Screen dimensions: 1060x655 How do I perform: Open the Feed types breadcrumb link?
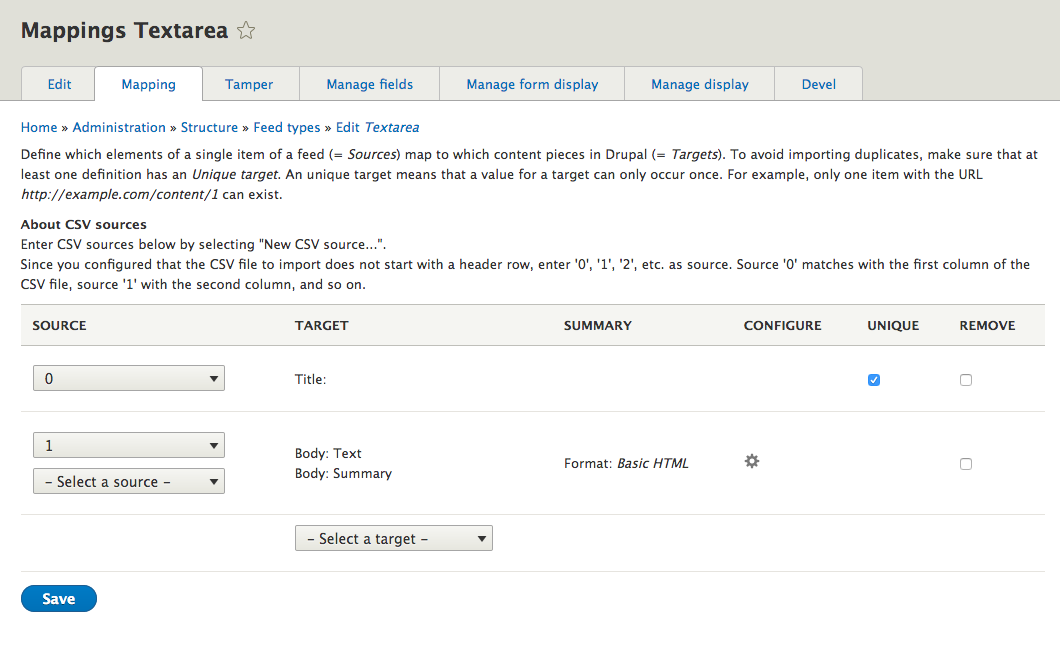pos(287,127)
